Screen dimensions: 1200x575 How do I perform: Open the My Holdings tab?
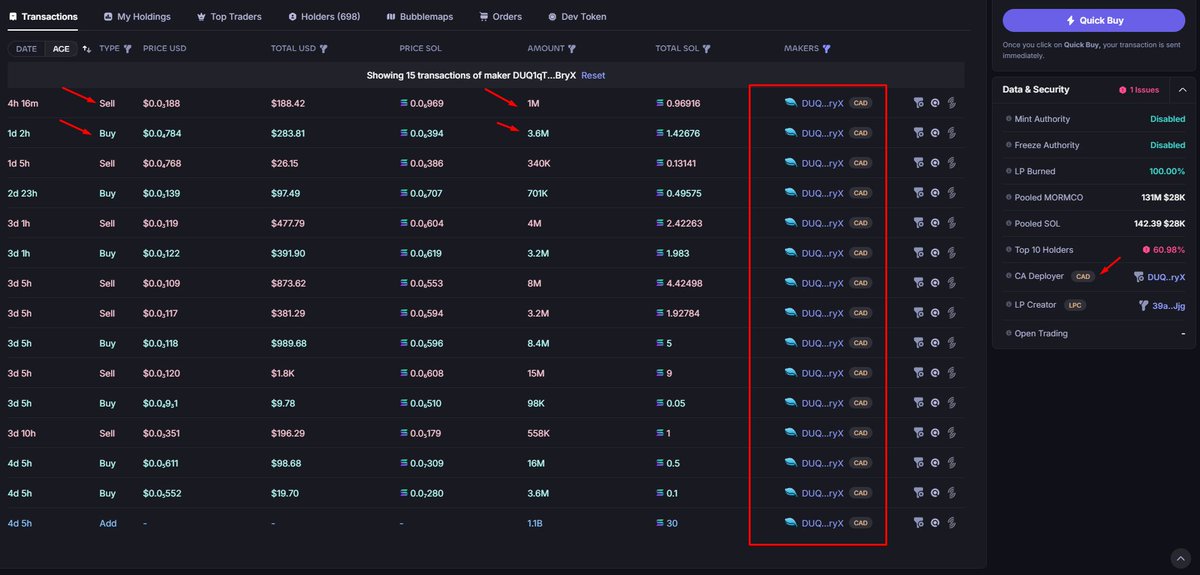click(137, 16)
